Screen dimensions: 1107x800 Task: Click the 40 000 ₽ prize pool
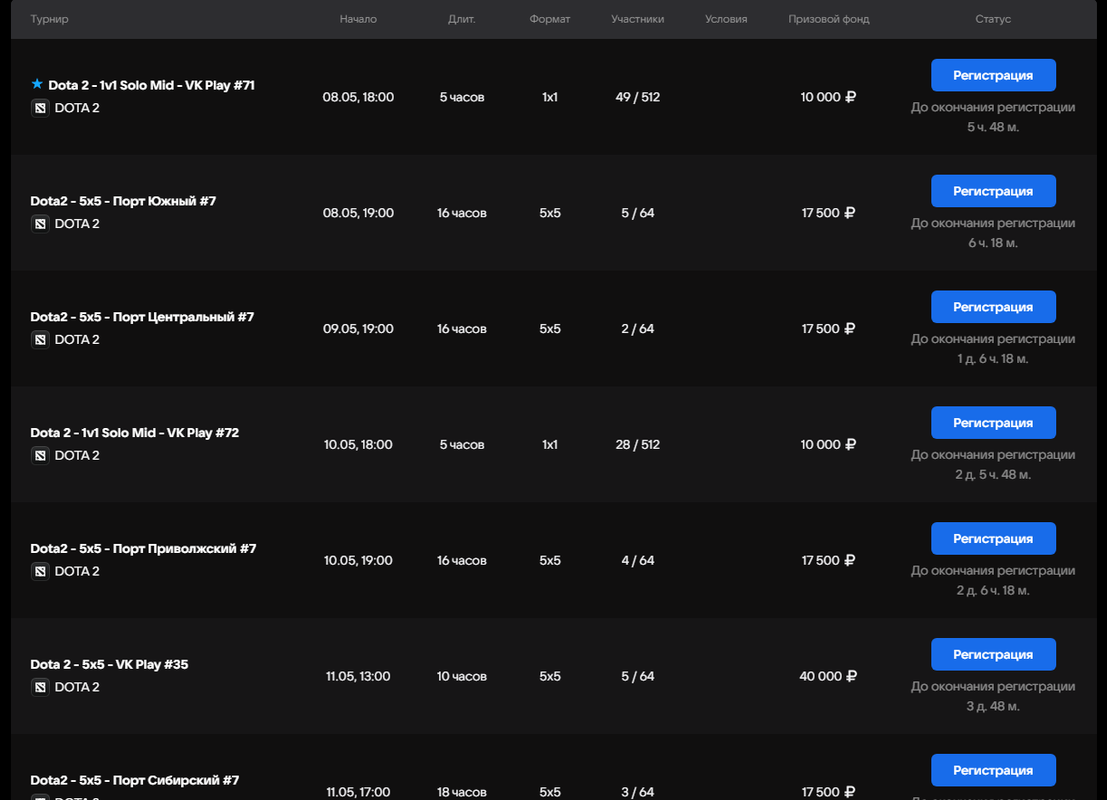click(x=828, y=676)
